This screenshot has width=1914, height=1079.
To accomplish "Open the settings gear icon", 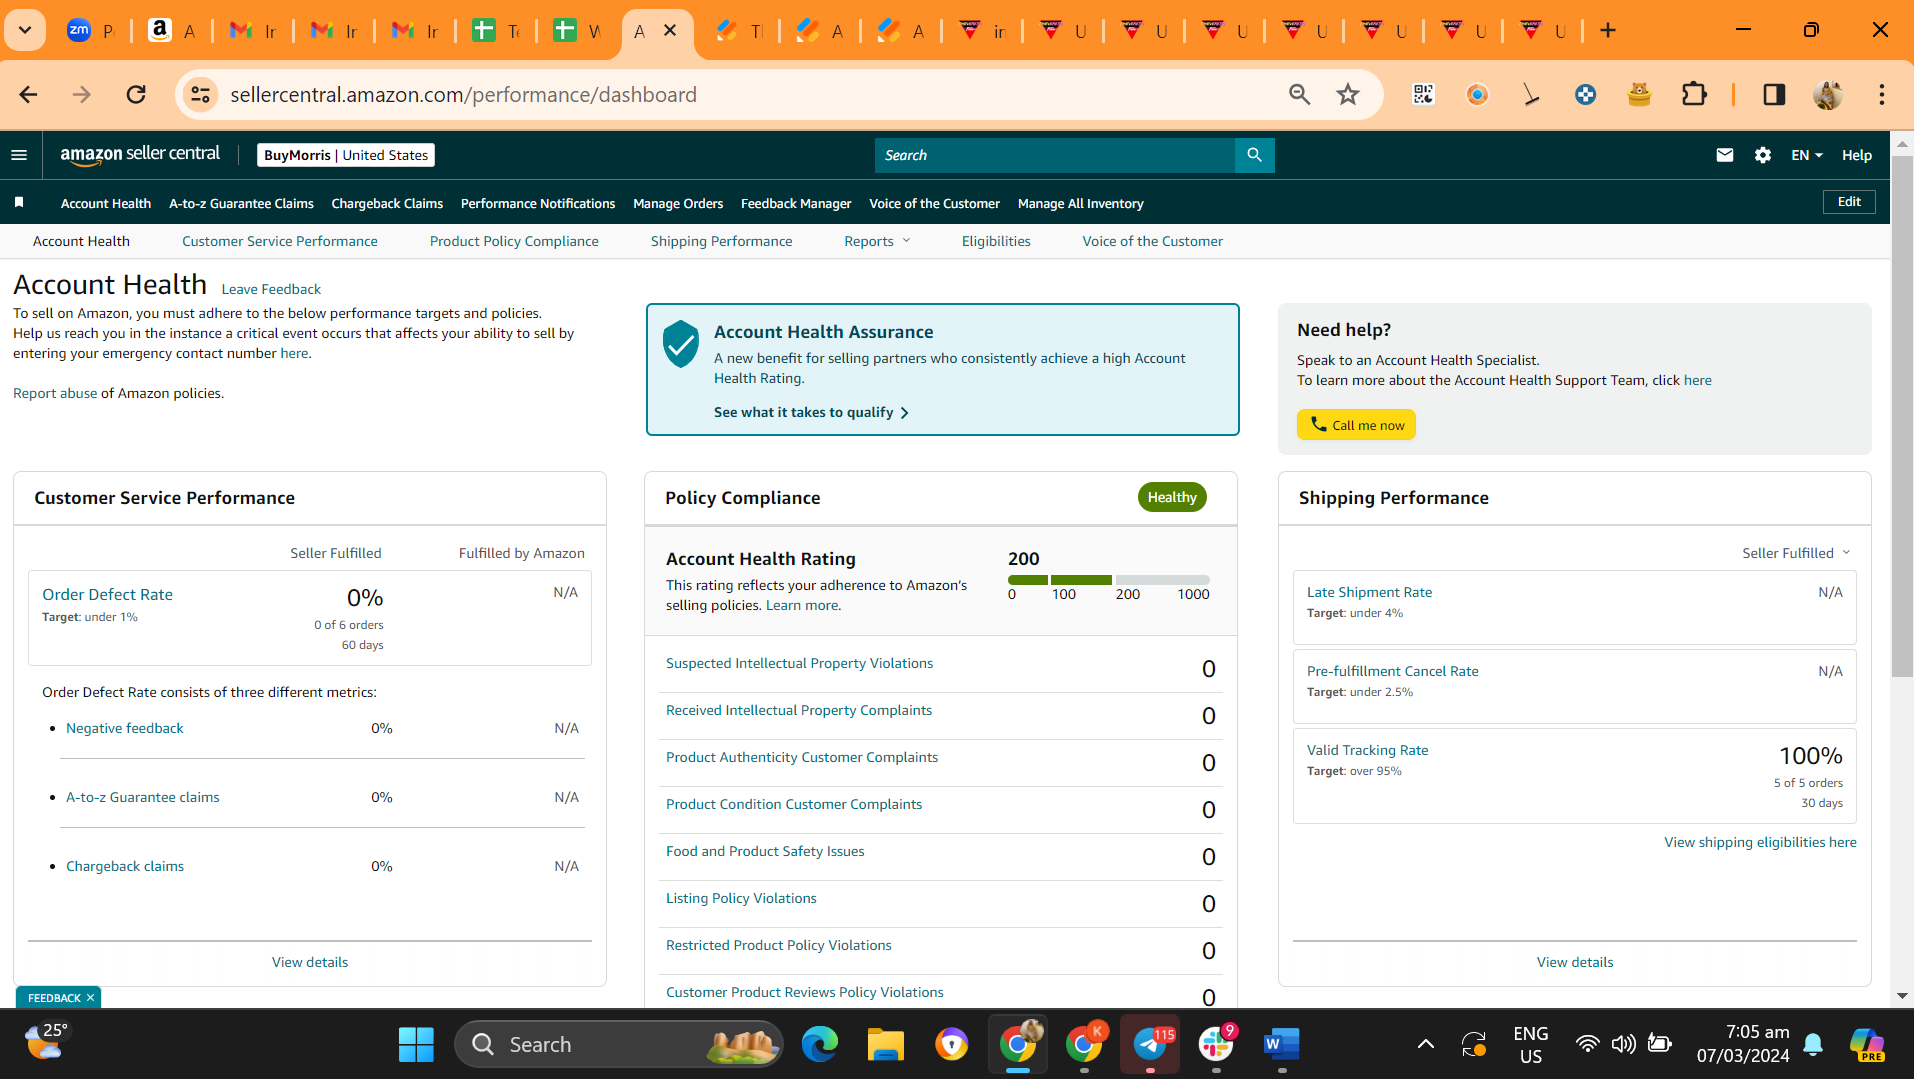I will pyautogui.click(x=1763, y=155).
